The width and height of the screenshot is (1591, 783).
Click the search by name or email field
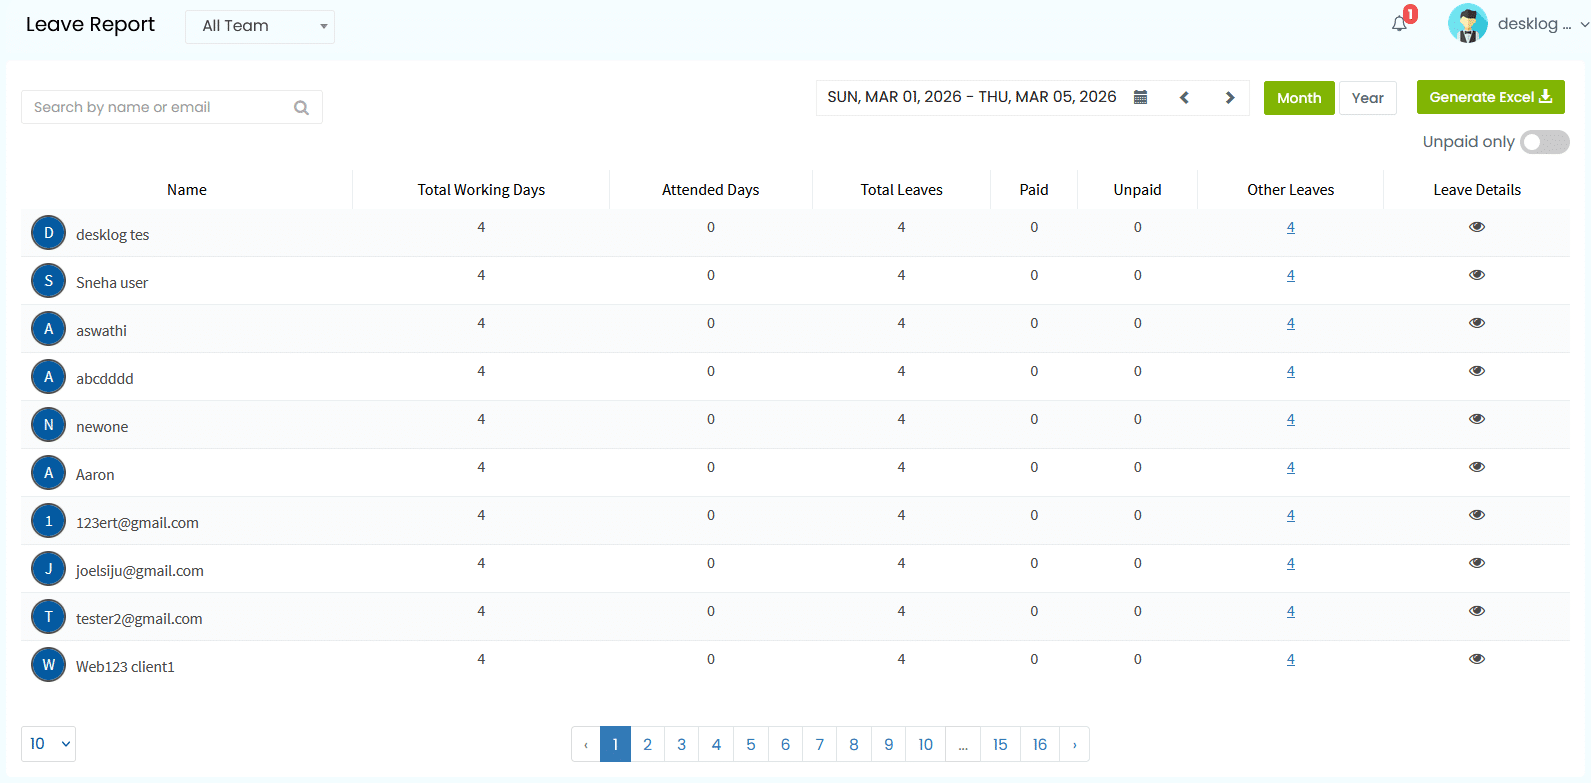(x=172, y=107)
